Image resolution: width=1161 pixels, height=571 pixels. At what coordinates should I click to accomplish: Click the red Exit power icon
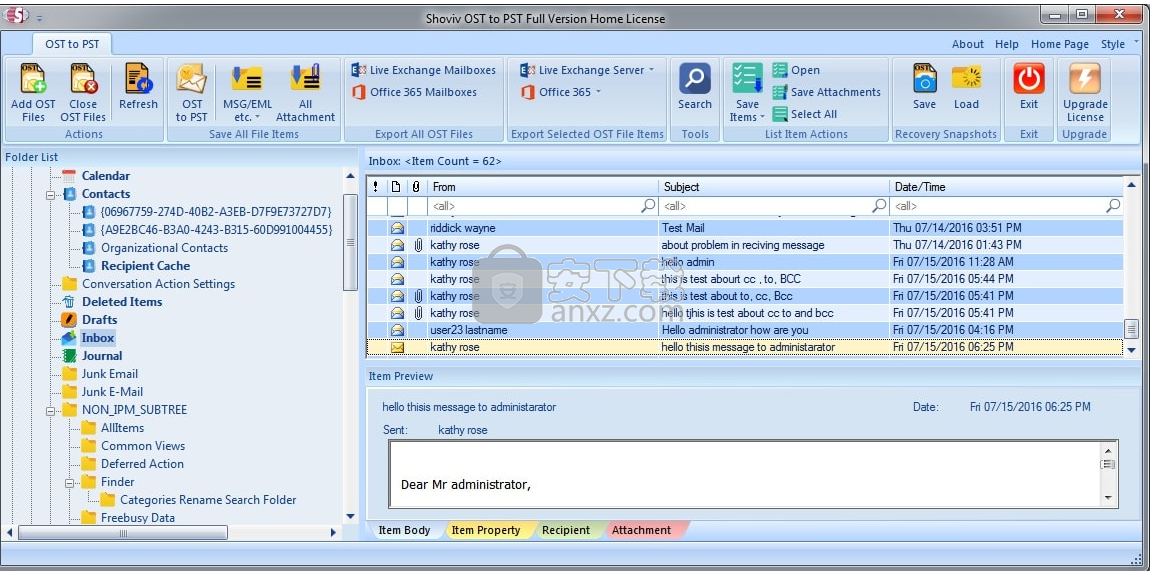click(1028, 79)
